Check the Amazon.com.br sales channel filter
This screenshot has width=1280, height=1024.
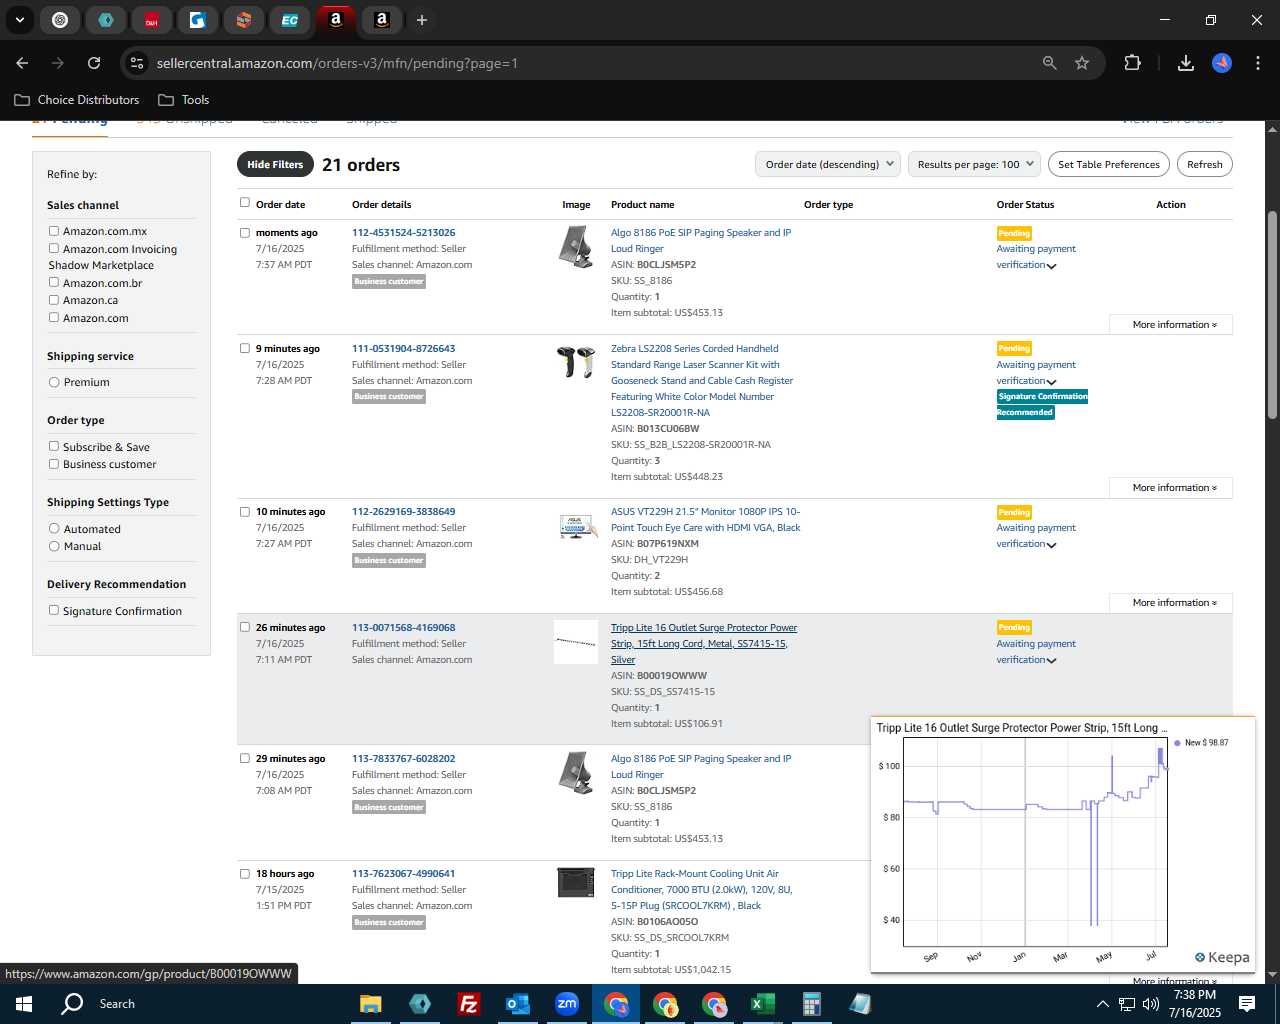pyautogui.click(x=54, y=282)
